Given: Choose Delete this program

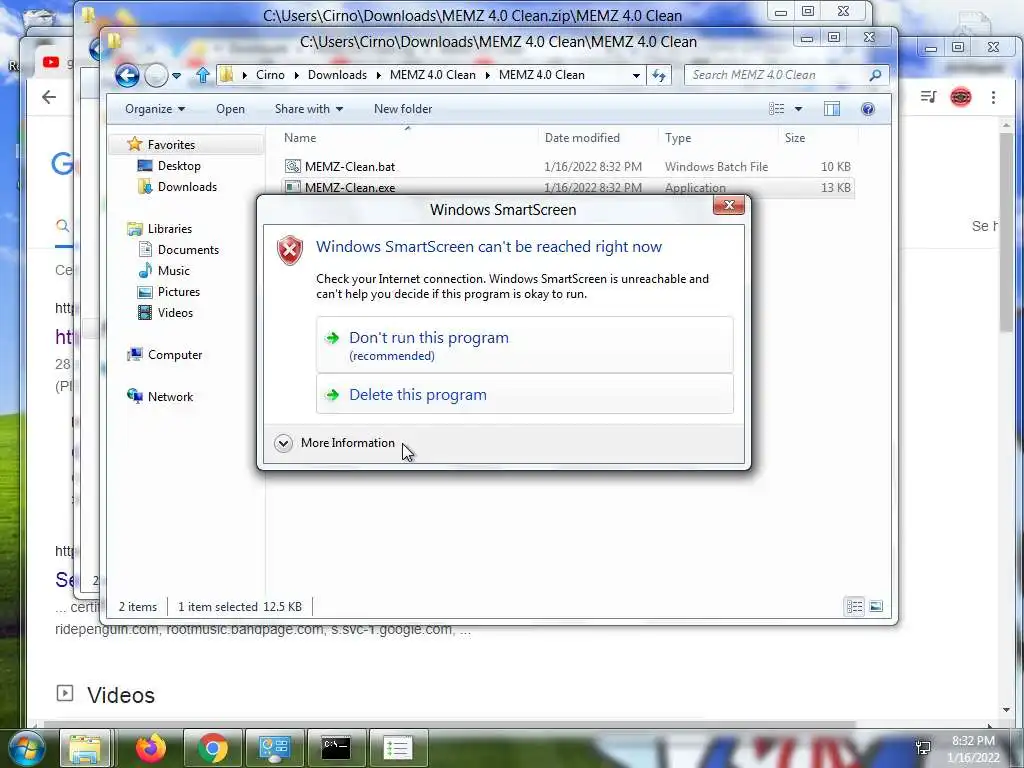Looking at the screenshot, I should (x=524, y=394).
